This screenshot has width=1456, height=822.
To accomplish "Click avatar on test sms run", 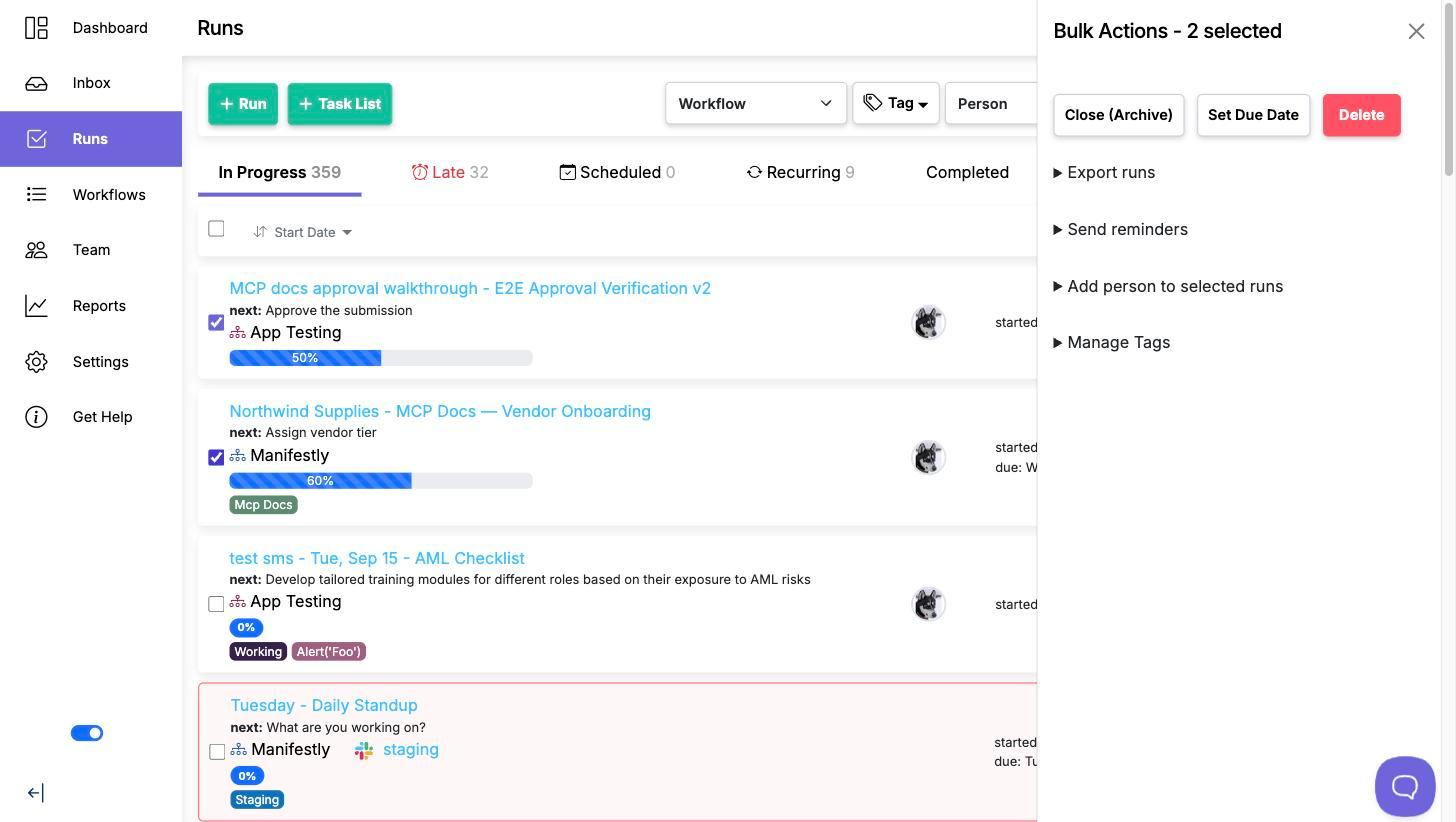I will point(929,604).
